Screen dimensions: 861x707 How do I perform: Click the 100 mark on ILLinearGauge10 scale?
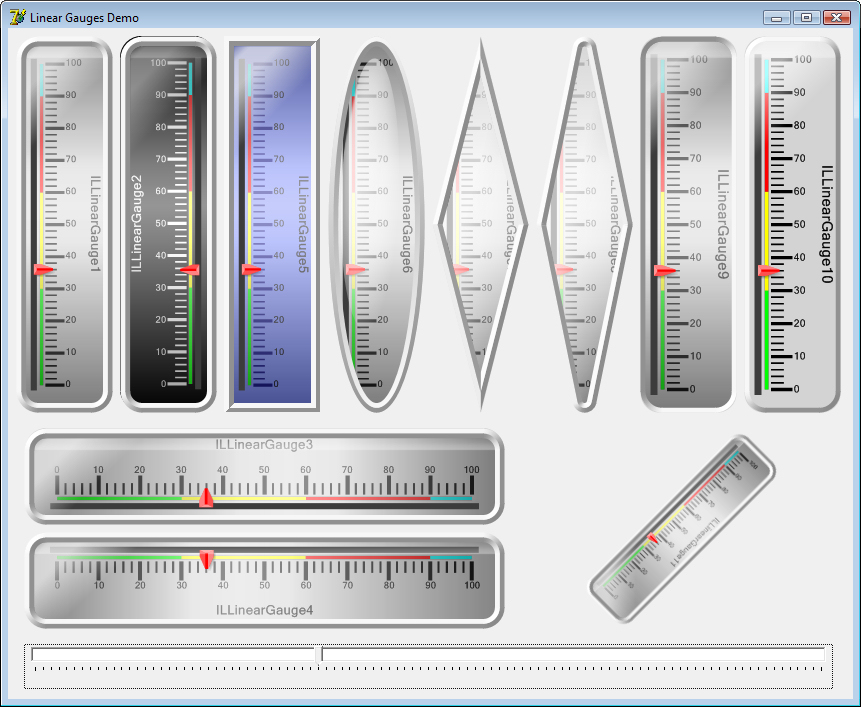801,60
